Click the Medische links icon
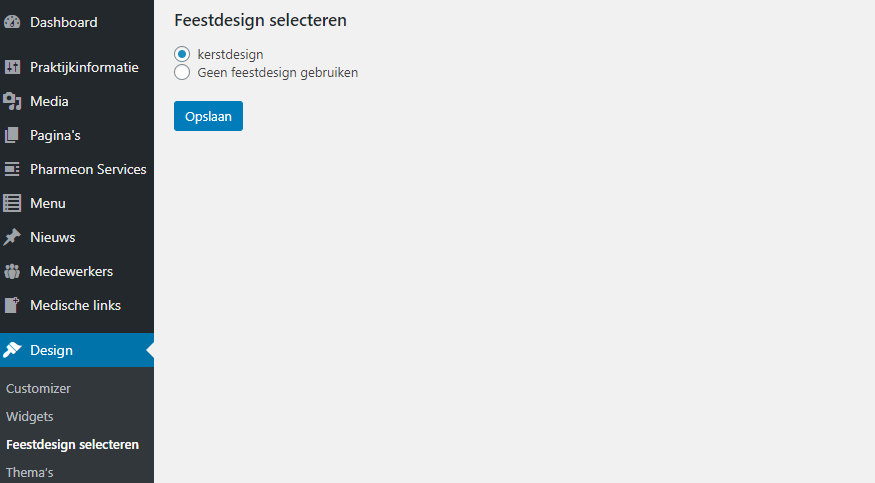The image size is (875, 483). click(12, 305)
